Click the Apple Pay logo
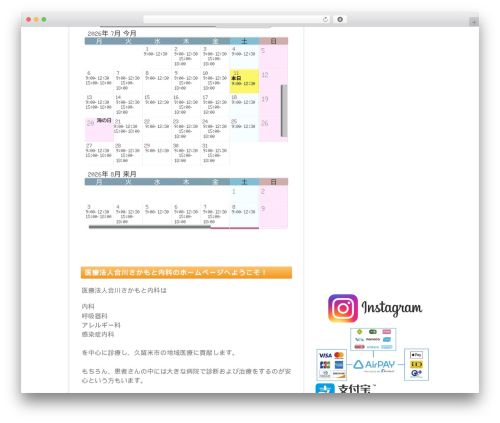500x423 pixels. tap(416, 355)
